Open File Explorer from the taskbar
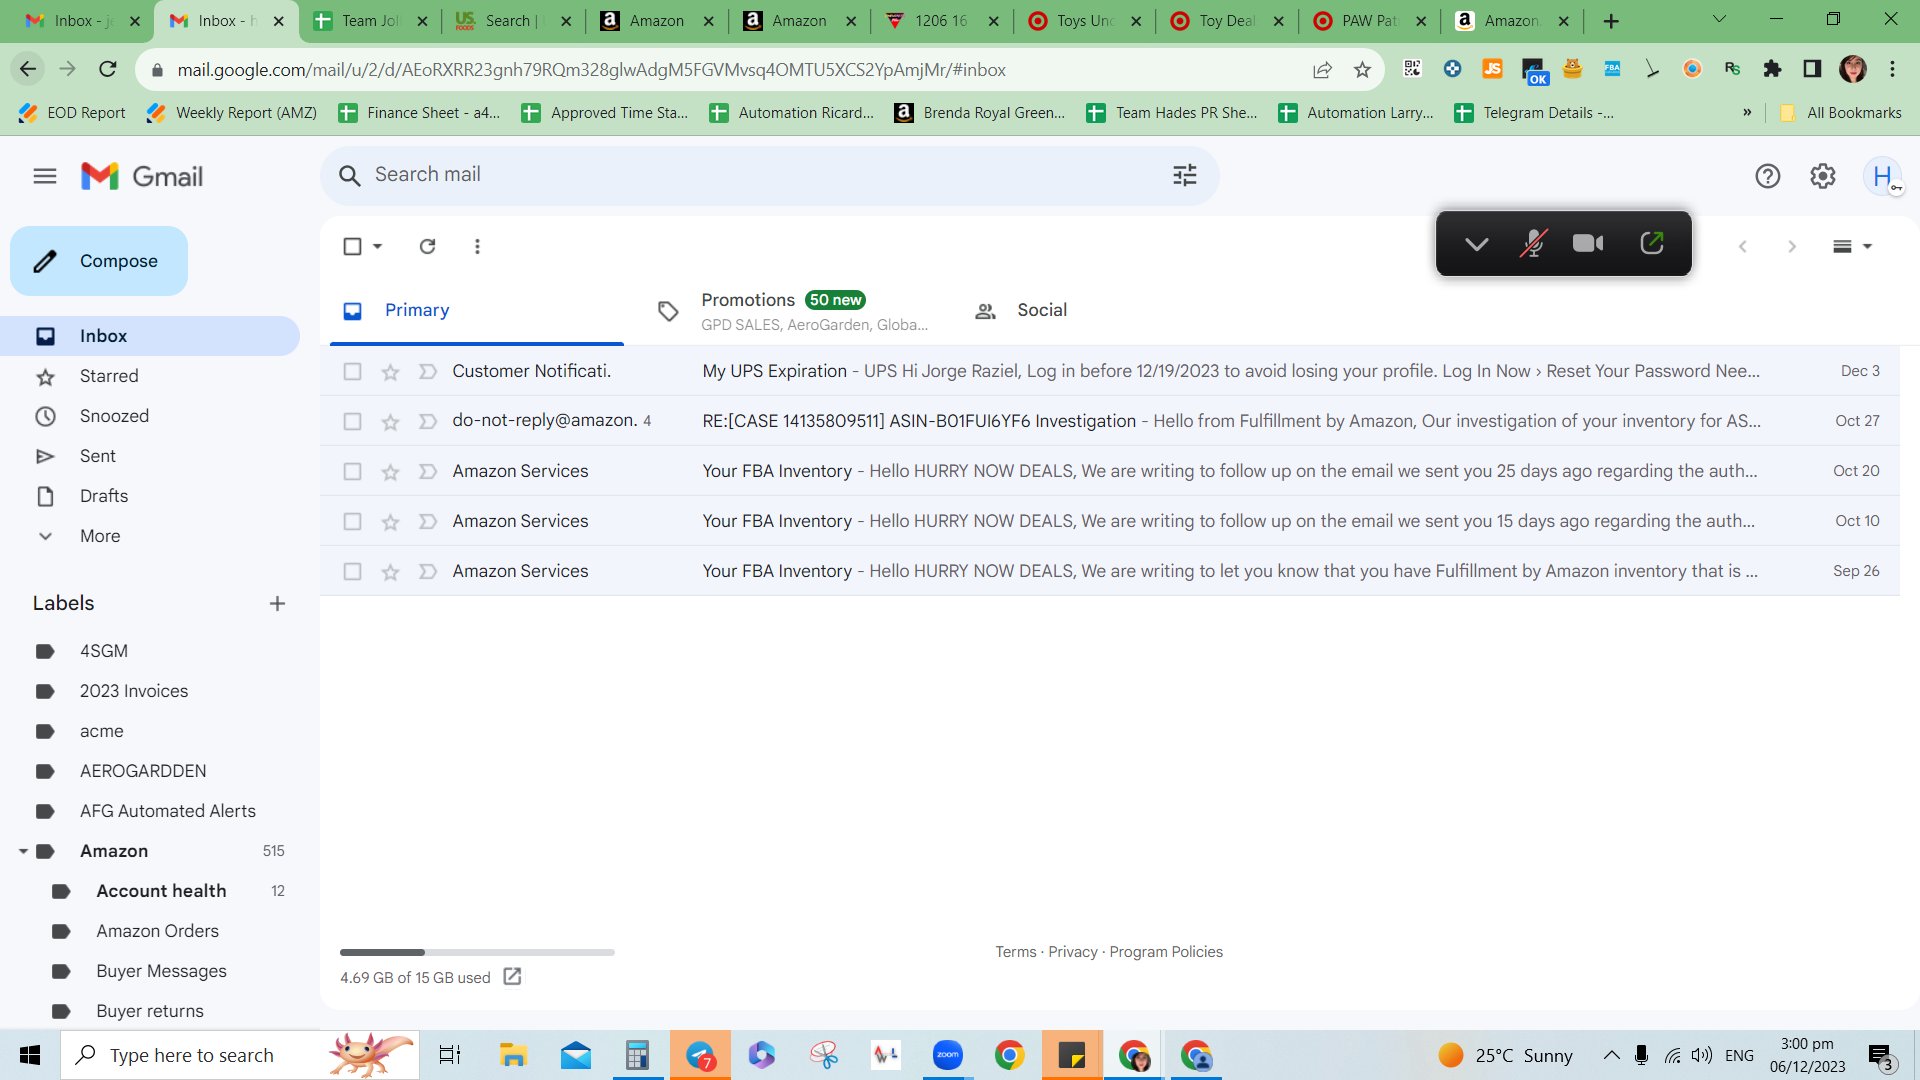1920x1080 pixels. point(513,1055)
